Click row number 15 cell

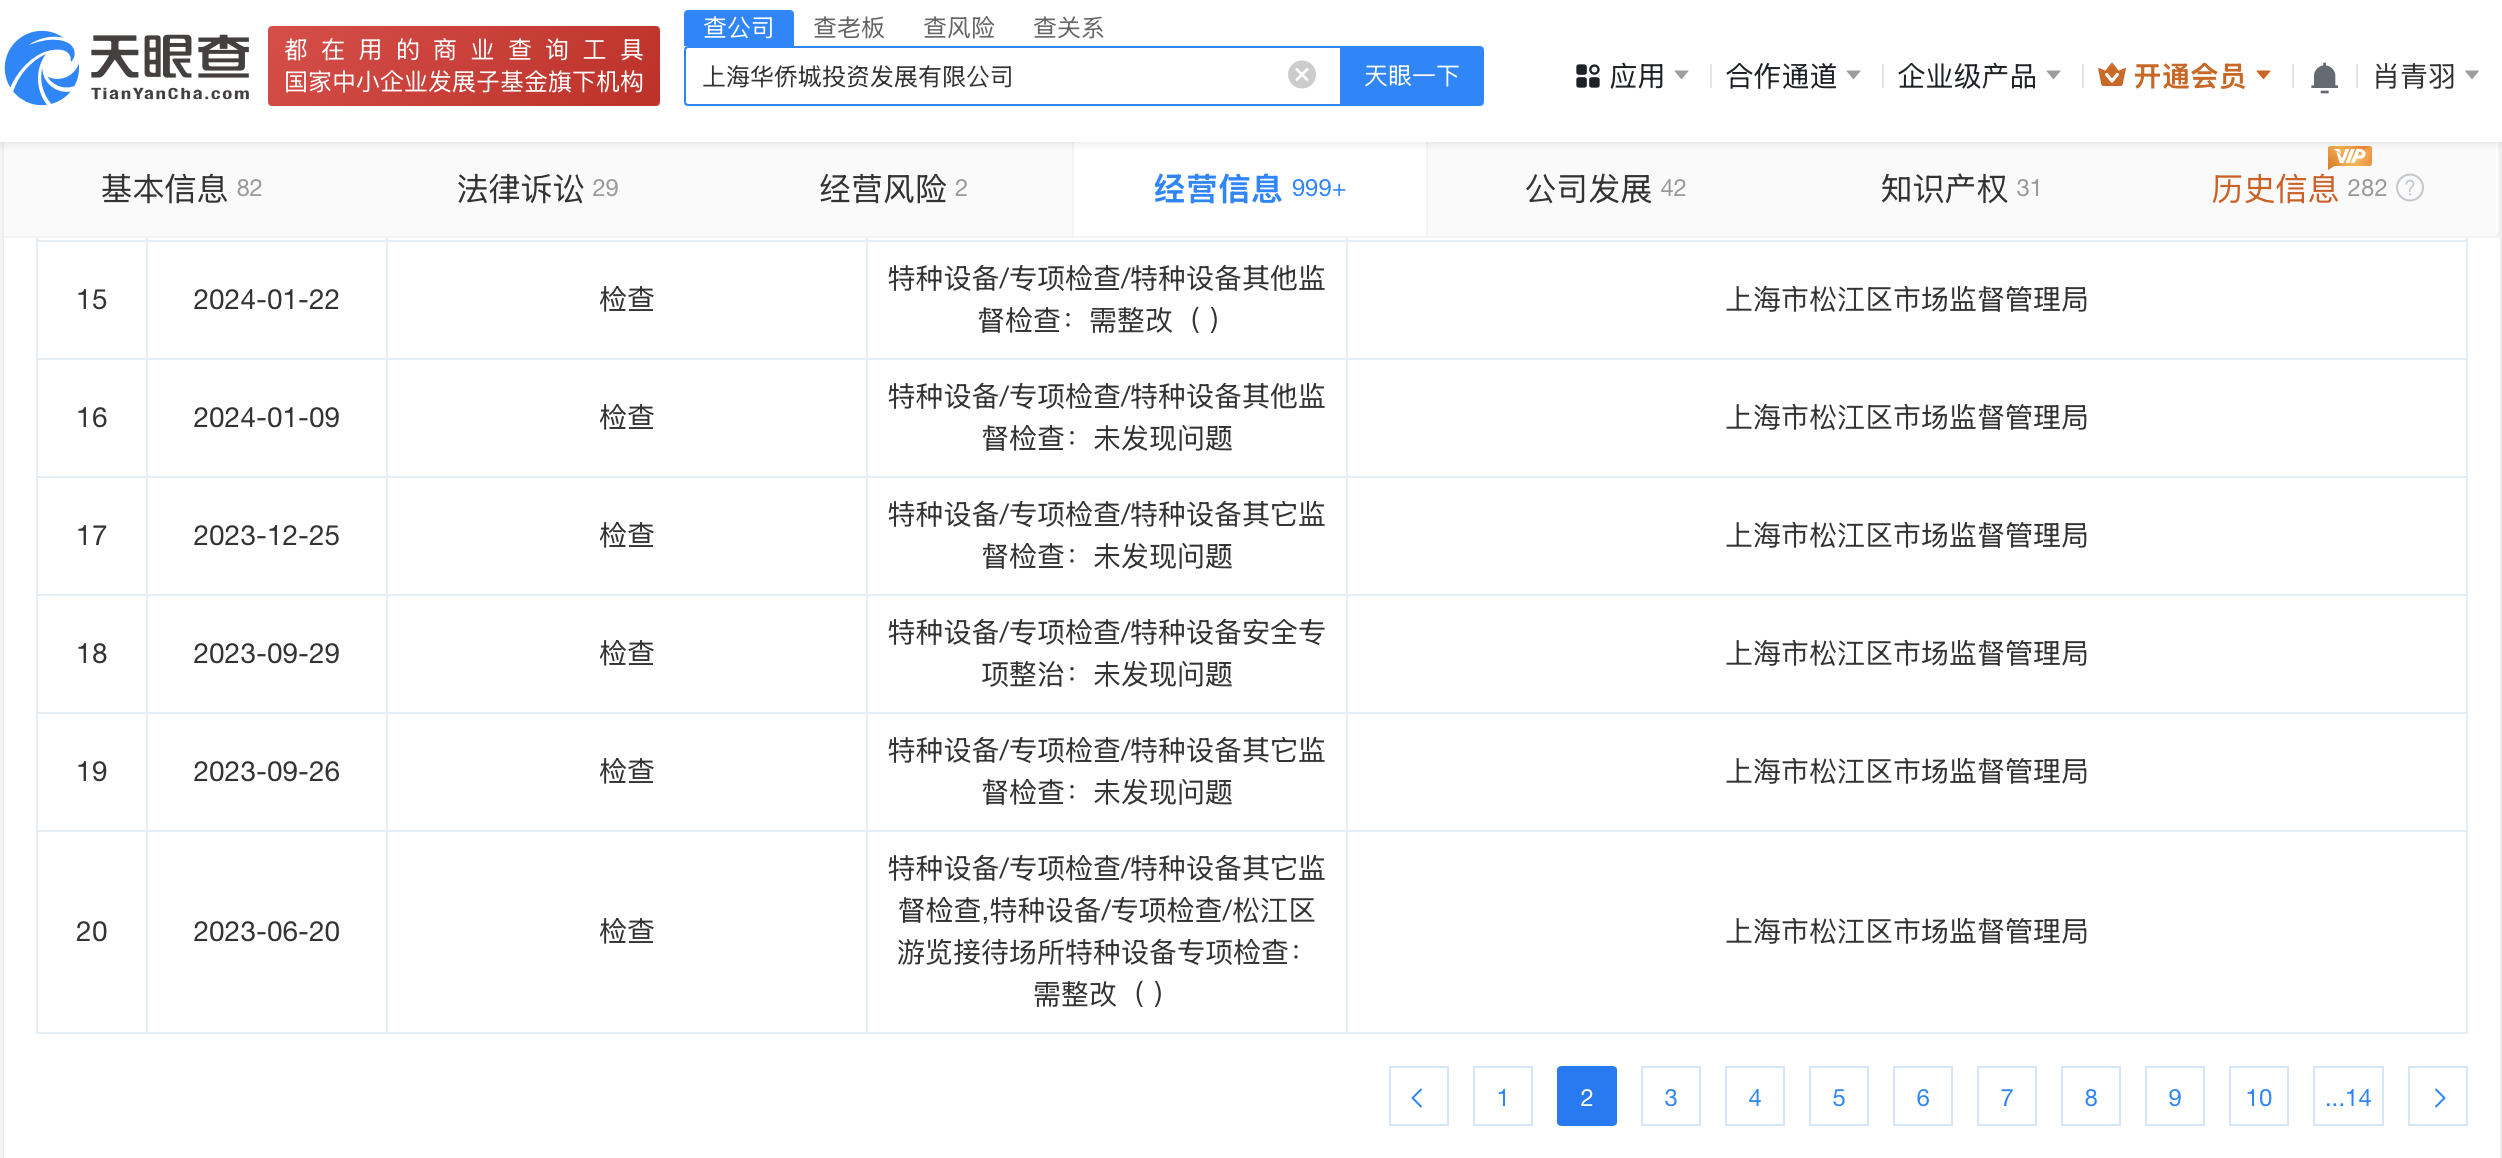coord(92,299)
